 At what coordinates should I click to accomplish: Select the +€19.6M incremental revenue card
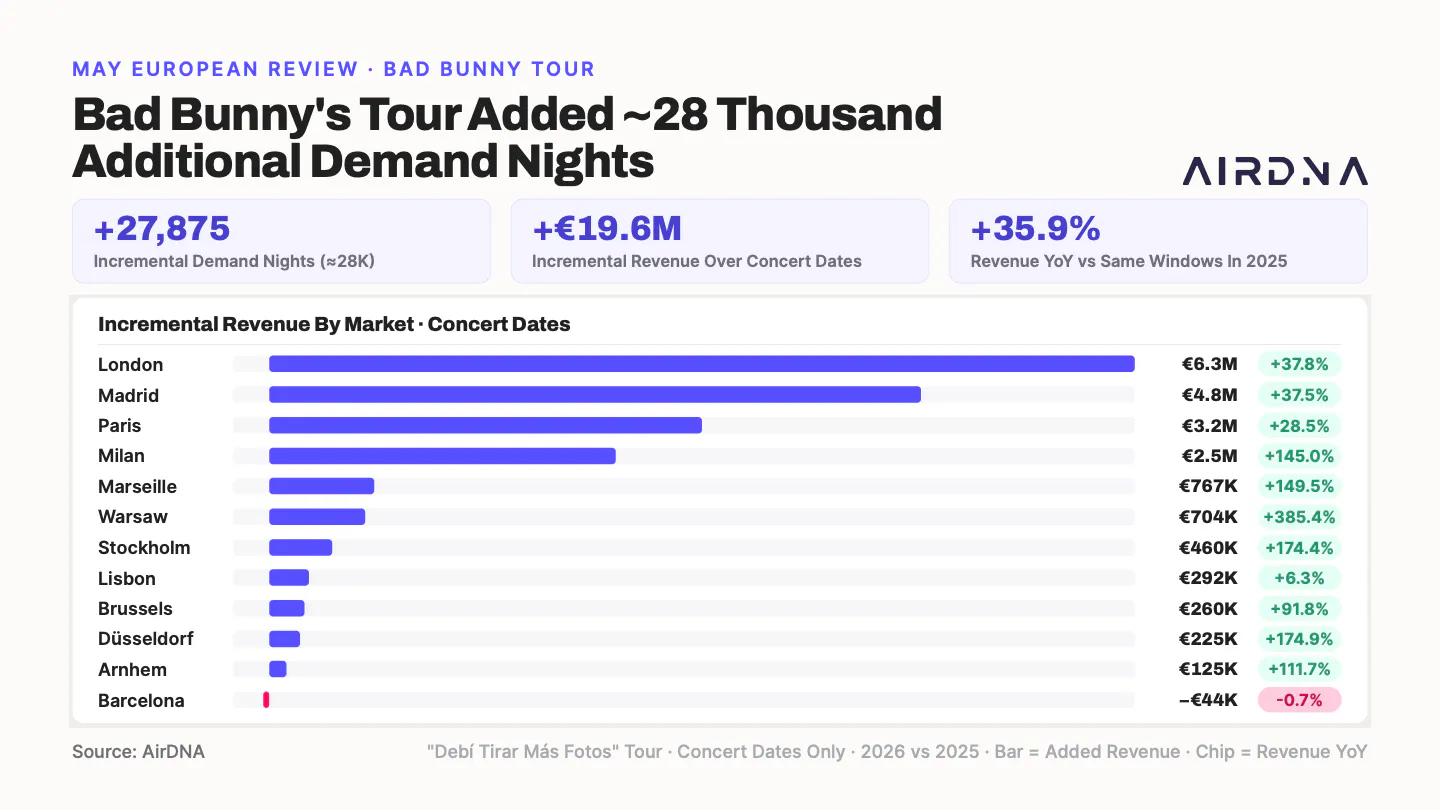[x=720, y=241]
